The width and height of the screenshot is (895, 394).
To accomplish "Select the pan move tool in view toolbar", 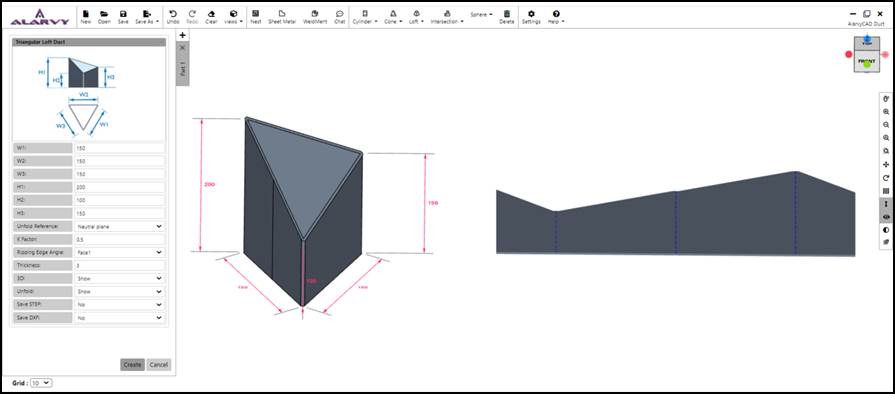I will (886, 164).
